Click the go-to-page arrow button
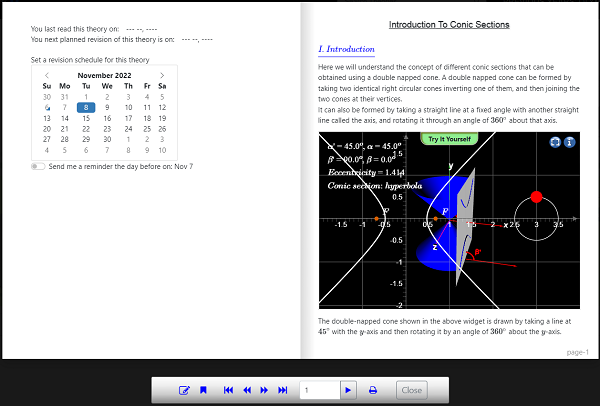The height and width of the screenshot is (406, 600). click(348, 390)
